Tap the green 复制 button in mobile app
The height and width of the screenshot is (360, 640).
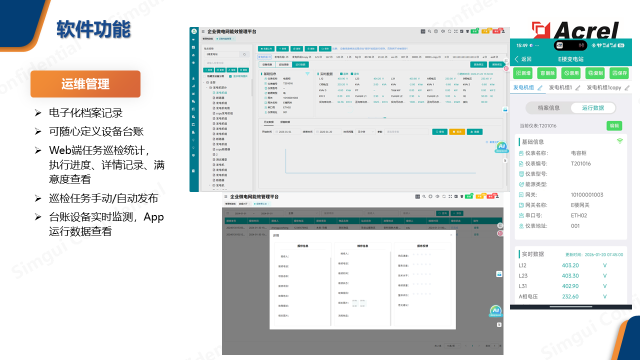(595, 73)
